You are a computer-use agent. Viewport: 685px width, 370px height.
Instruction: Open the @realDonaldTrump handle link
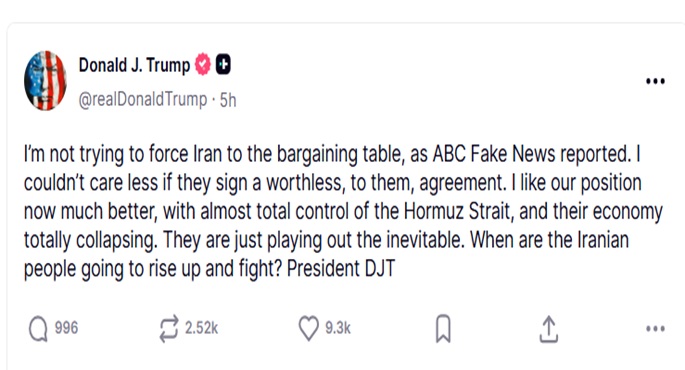[x=142, y=100]
